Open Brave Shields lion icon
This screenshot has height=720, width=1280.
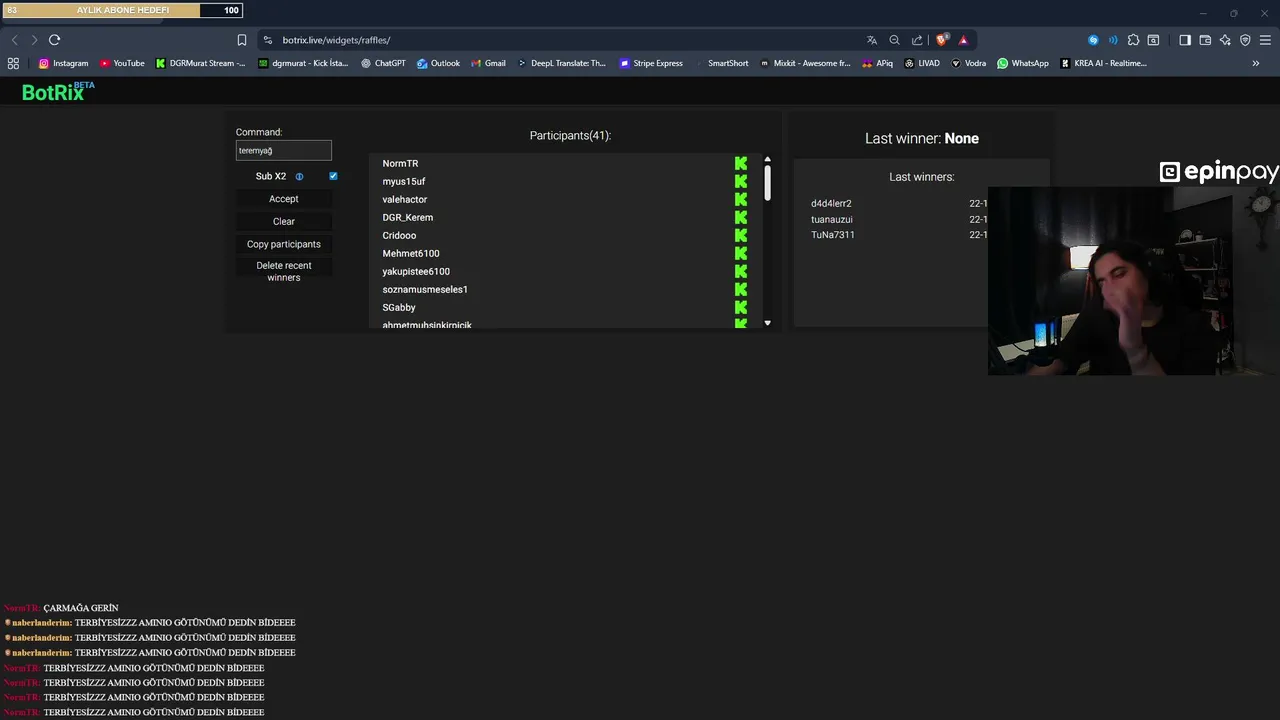(x=942, y=40)
